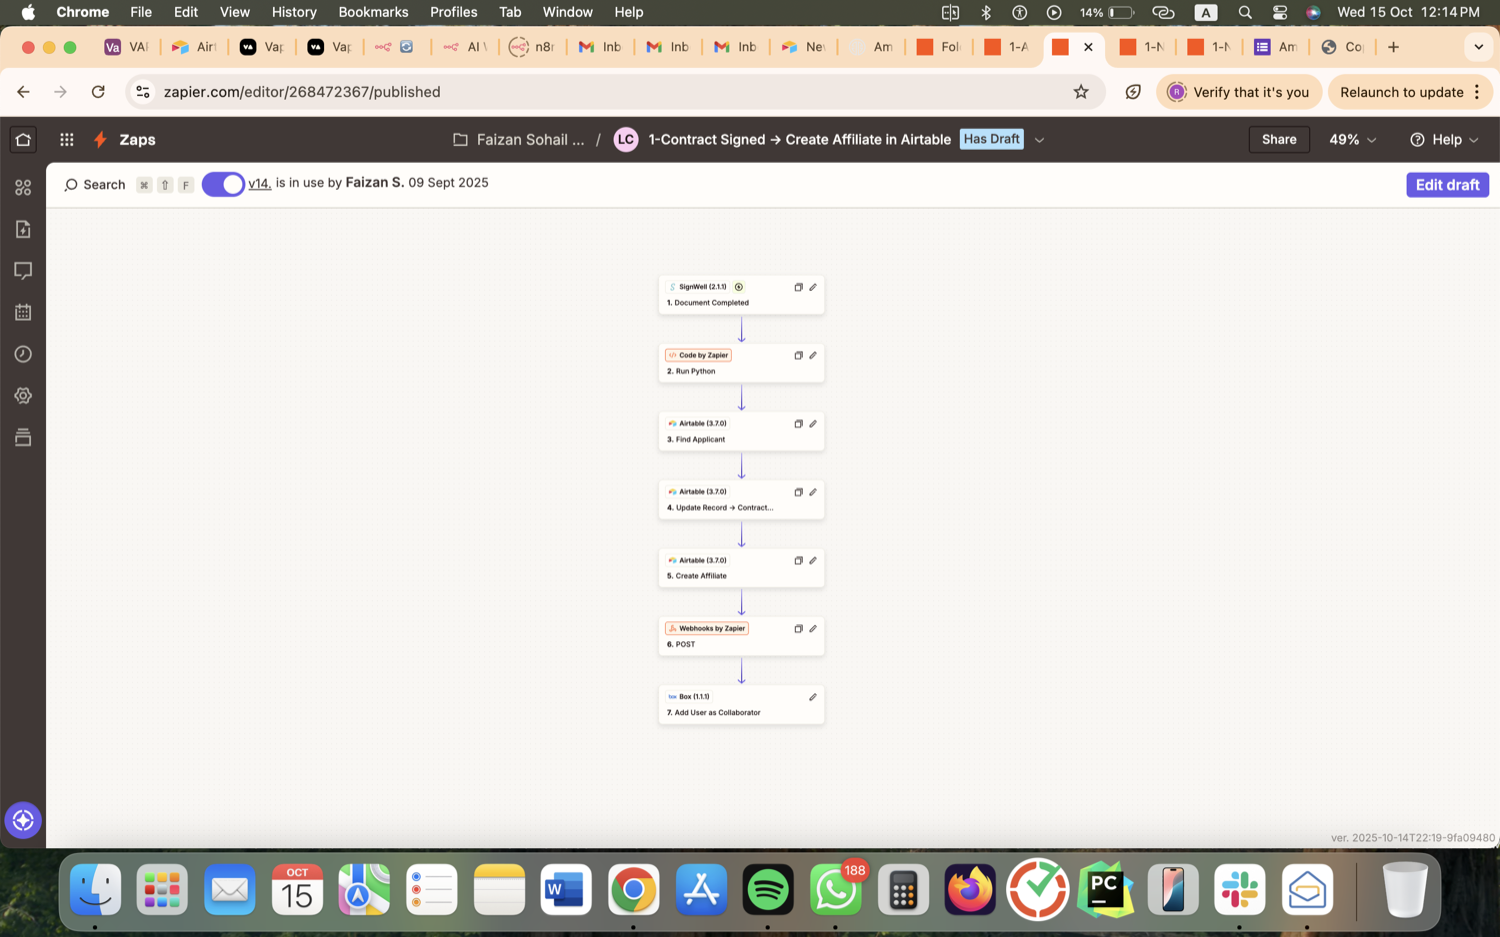Click the trigger status icon beside SignWell
This screenshot has height=937, width=1500.
click(x=739, y=287)
